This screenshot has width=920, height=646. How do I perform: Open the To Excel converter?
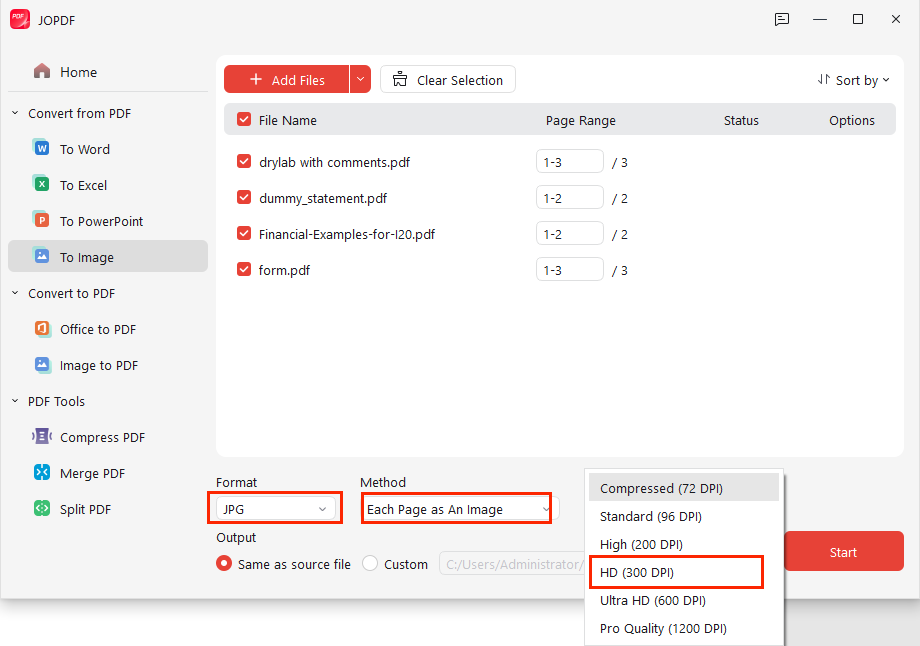click(108, 185)
